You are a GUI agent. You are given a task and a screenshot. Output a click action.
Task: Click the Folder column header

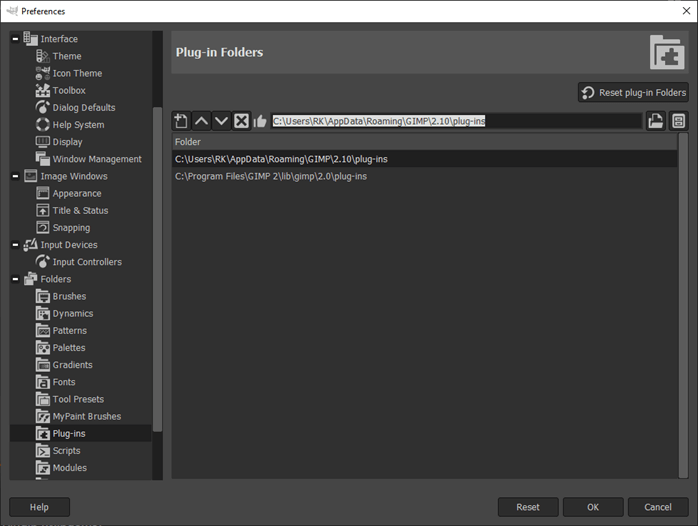point(425,142)
